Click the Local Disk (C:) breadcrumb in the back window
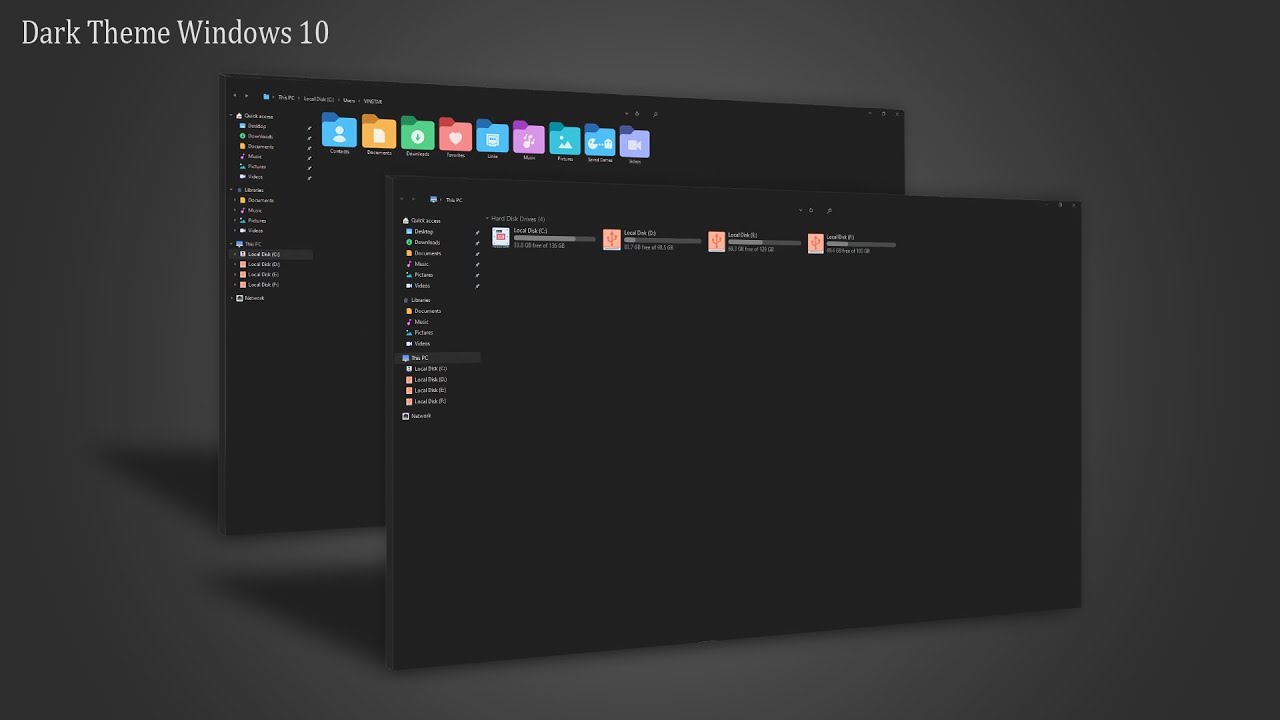The width and height of the screenshot is (1280, 720). 319,99
